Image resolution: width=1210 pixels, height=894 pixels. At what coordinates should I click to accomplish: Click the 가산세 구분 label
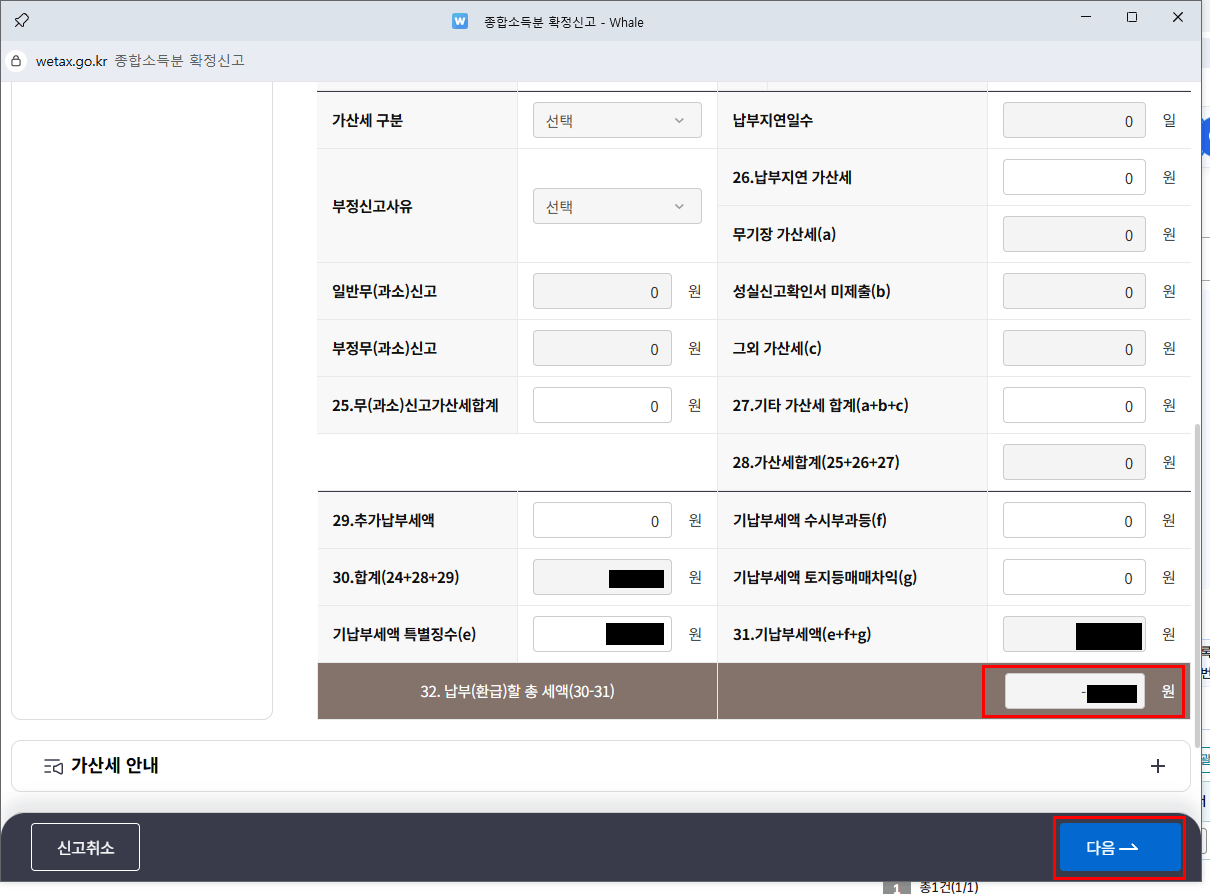pos(367,121)
